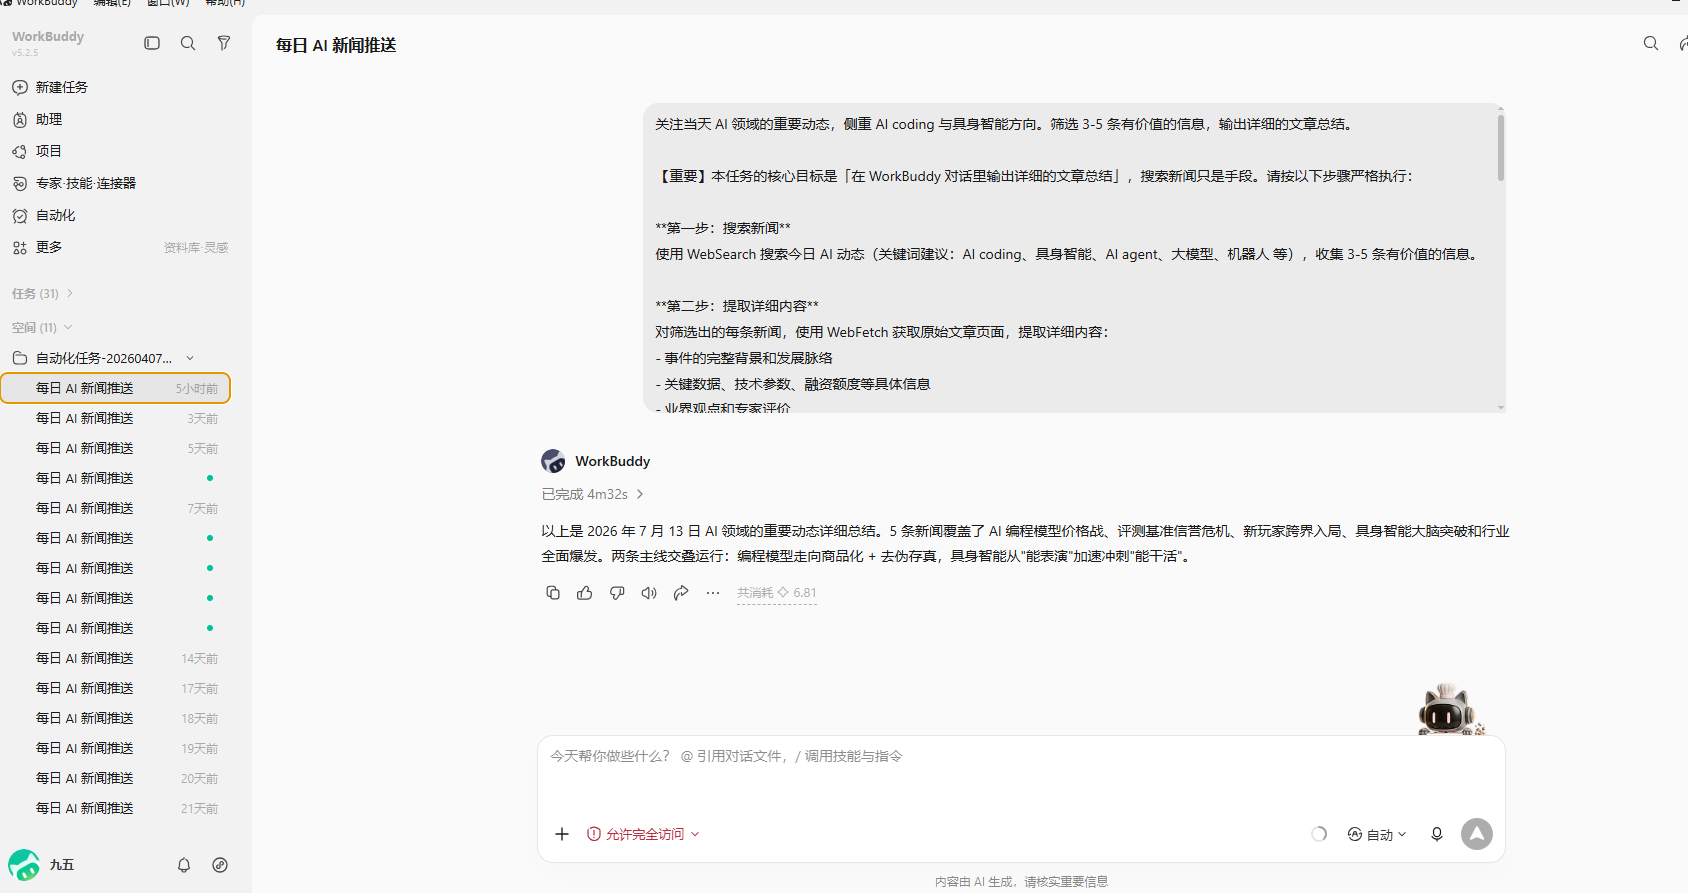This screenshot has height=893, width=1688.
Task: Open the 助理 section
Action: 49,119
